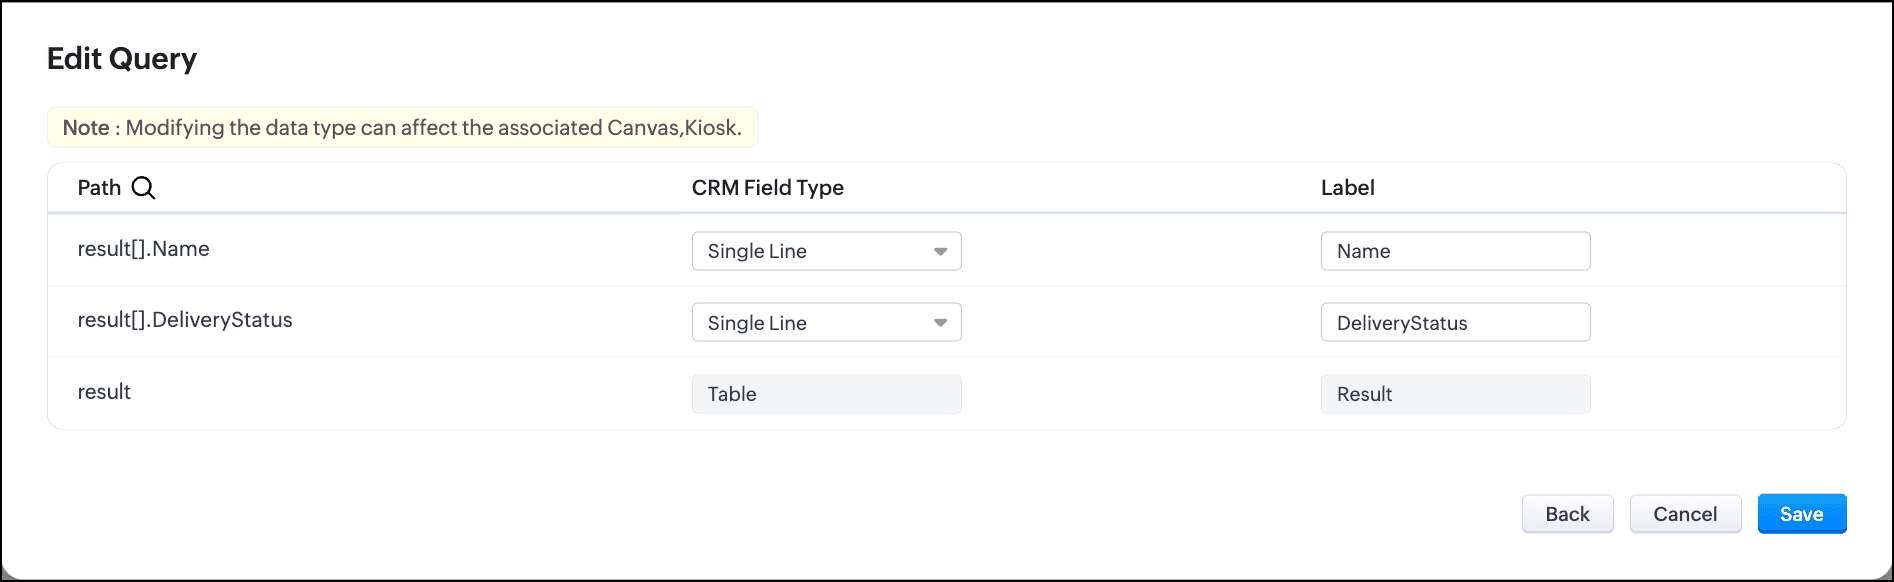The width and height of the screenshot is (1894, 582).
Task: Click the Label column header
Action: [x=1347, y=188]
